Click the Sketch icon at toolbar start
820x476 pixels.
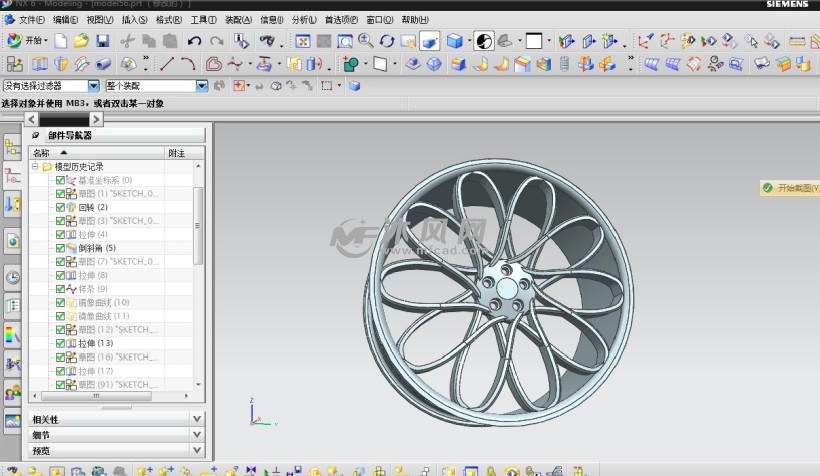[x=15, y=64]
